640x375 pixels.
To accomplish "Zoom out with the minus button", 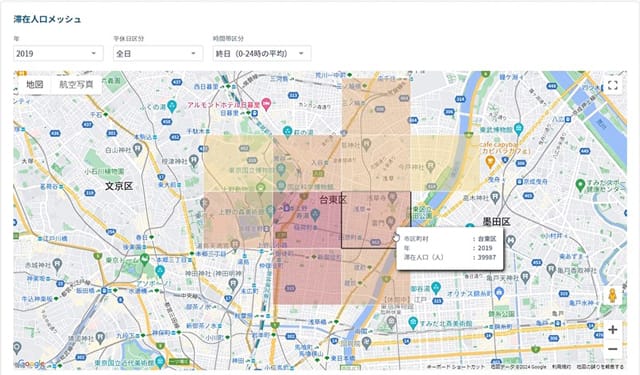I will coord(613,349).
